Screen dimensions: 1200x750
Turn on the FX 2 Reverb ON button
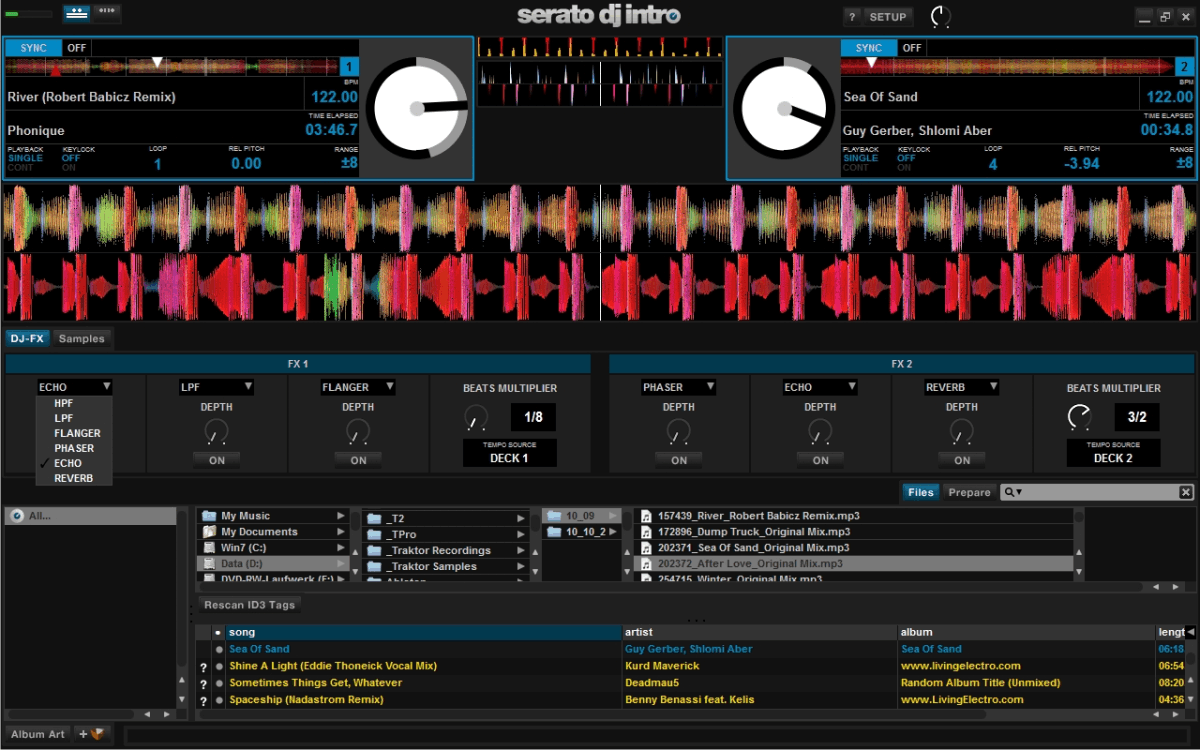pos(962,460)
